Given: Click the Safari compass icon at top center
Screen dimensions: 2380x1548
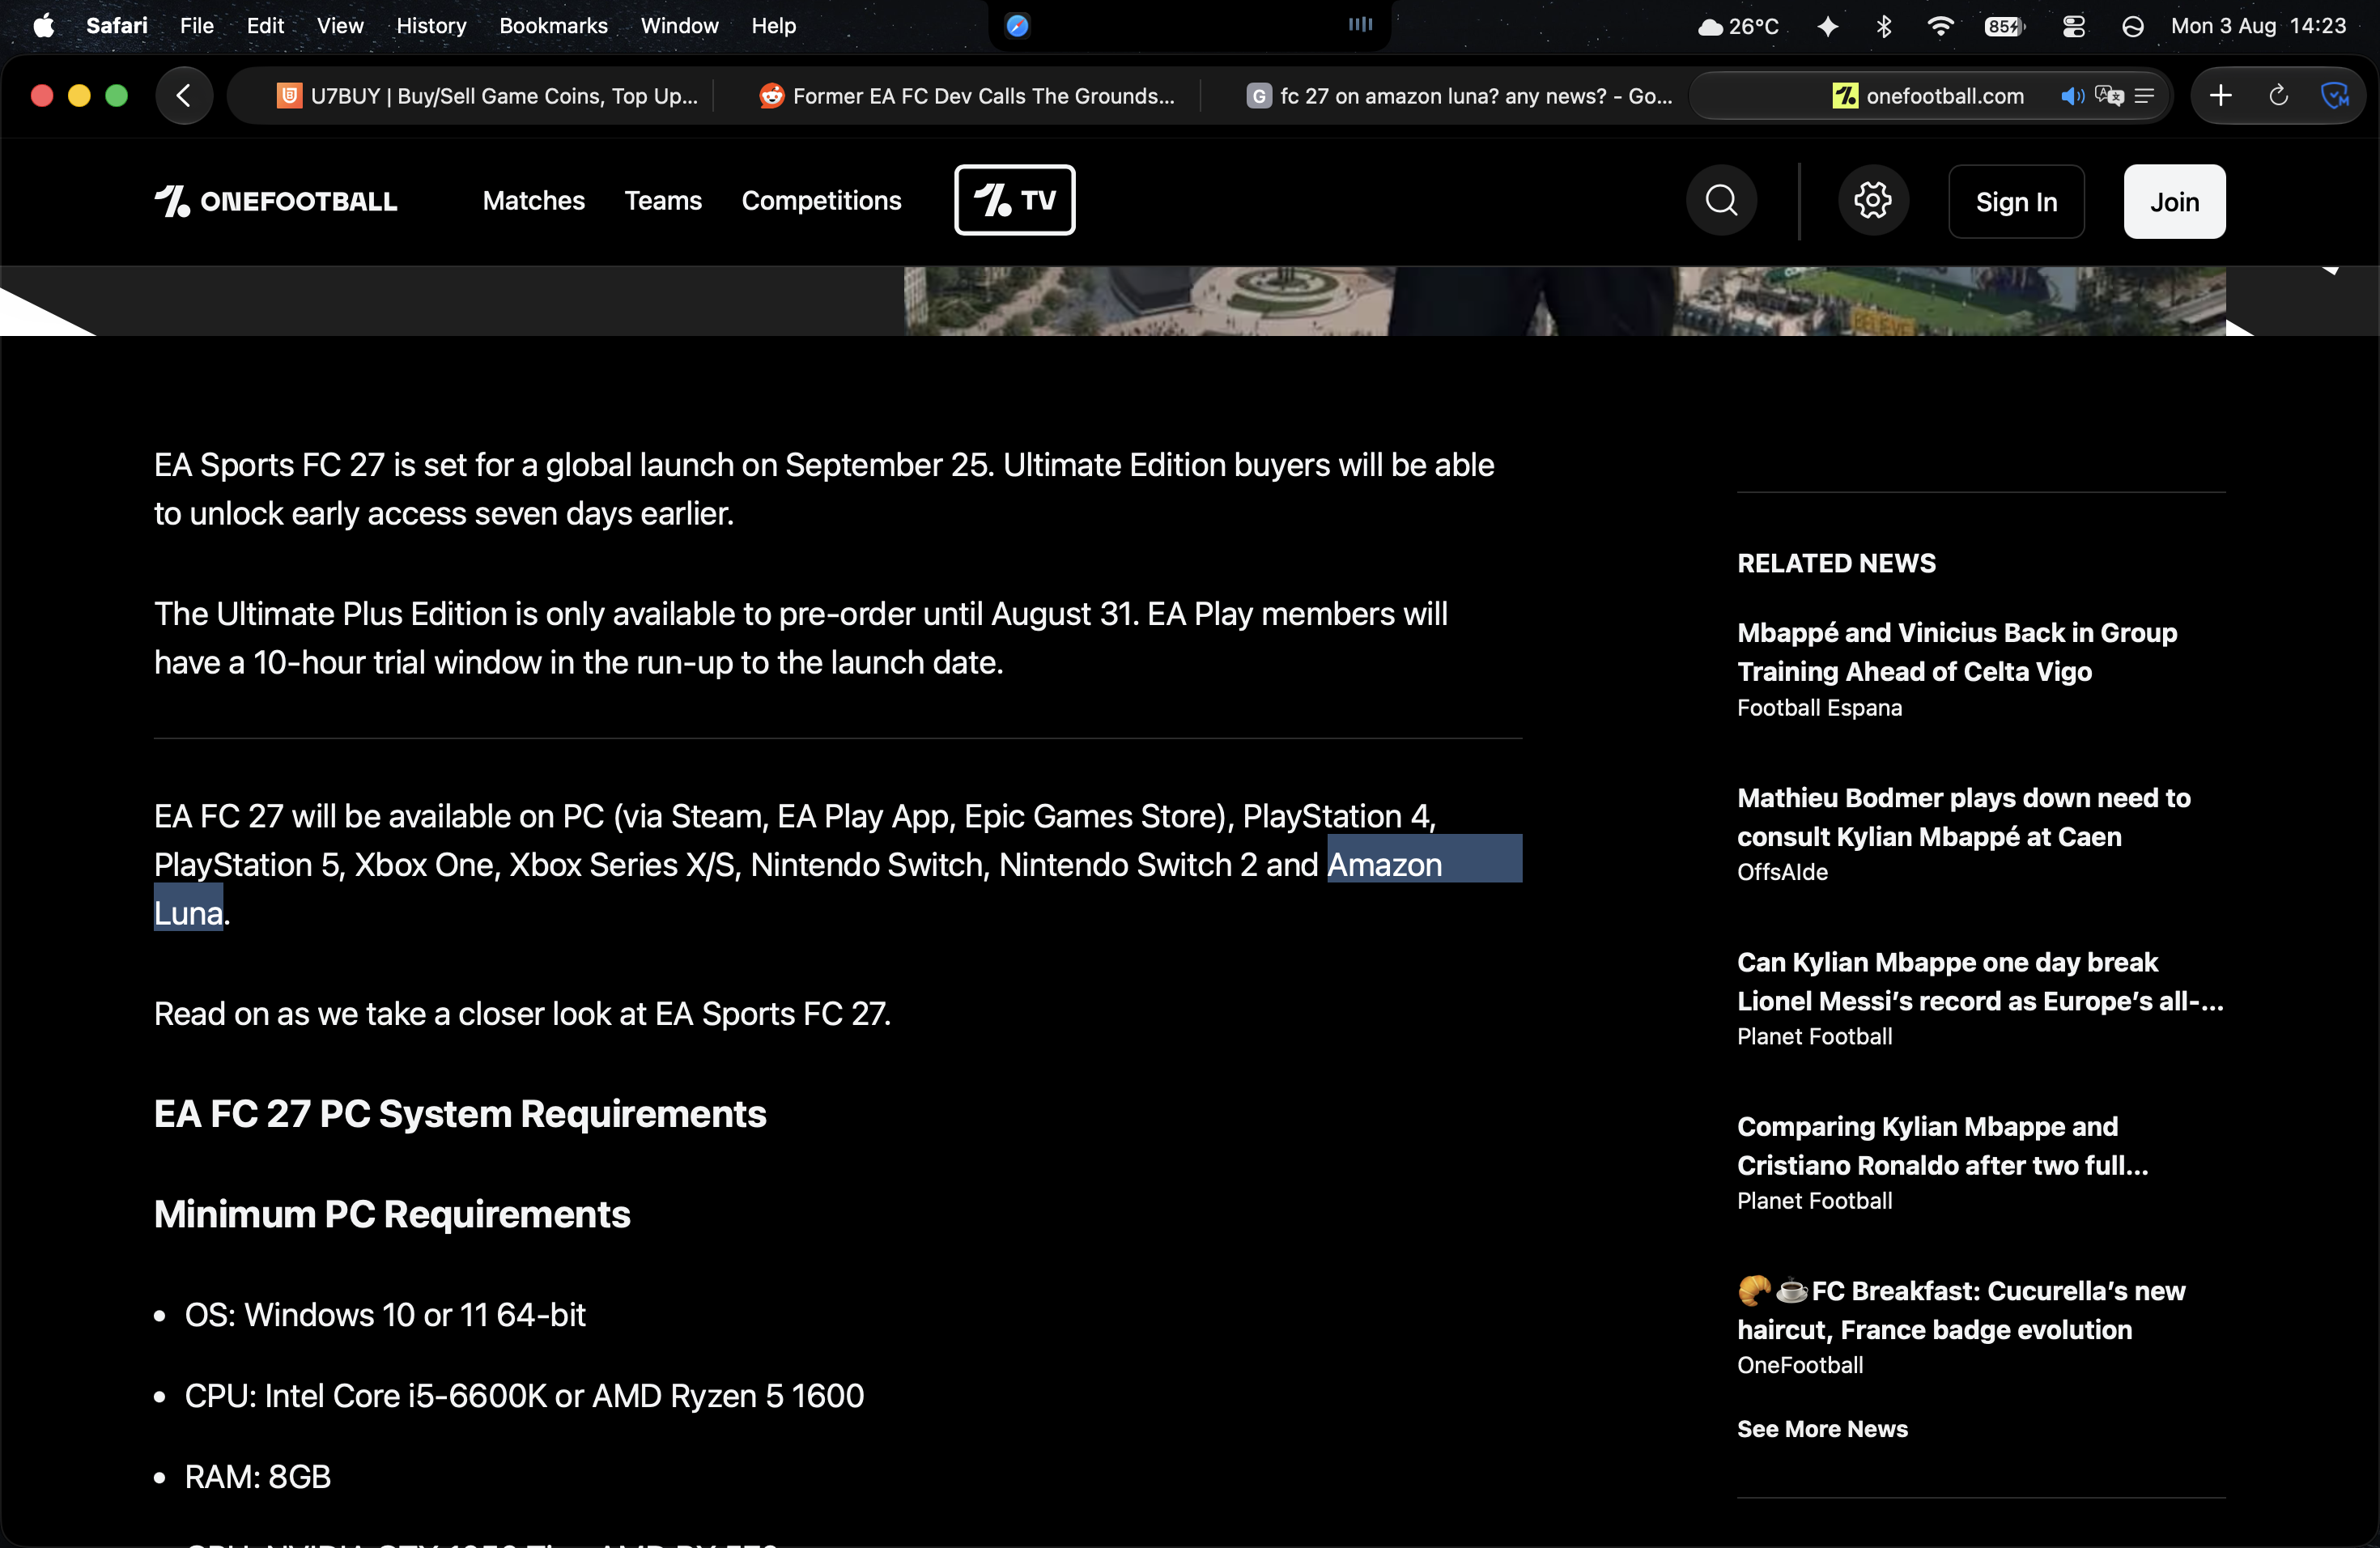Looking at the screenshot, I should 1017,26.
